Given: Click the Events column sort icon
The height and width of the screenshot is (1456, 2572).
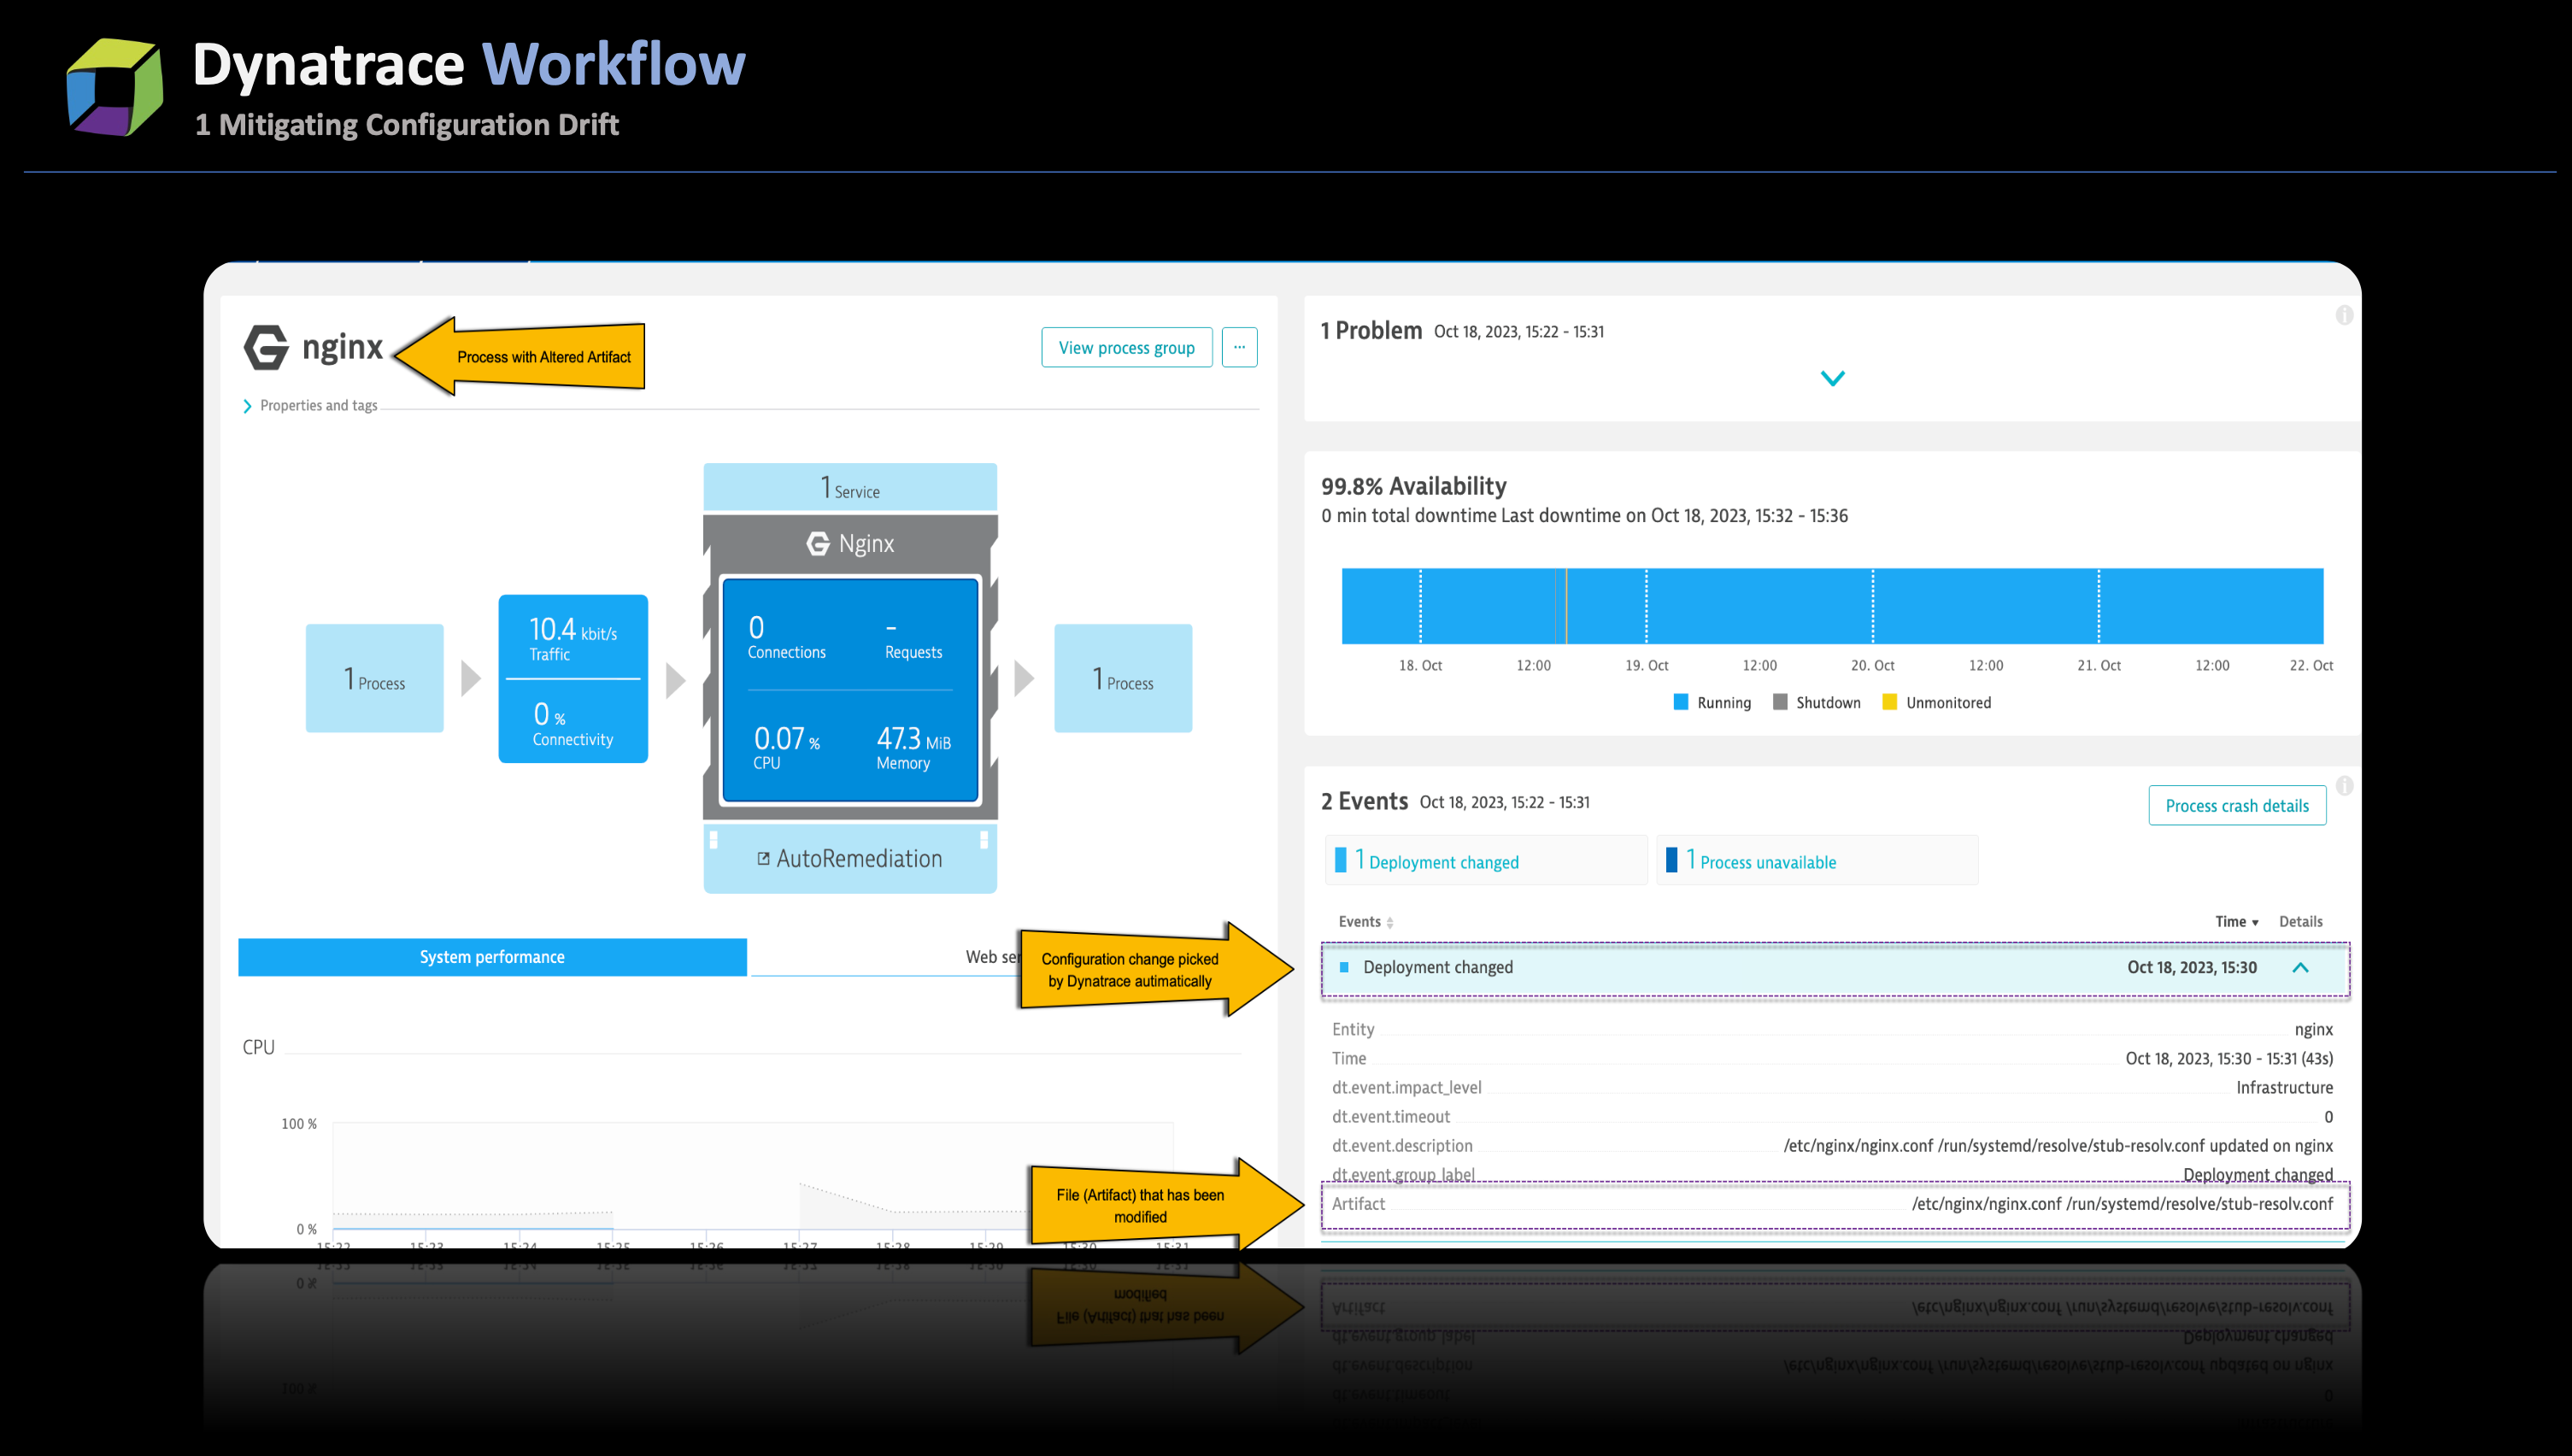Looking at the screenshot, I should [1390, 922].
